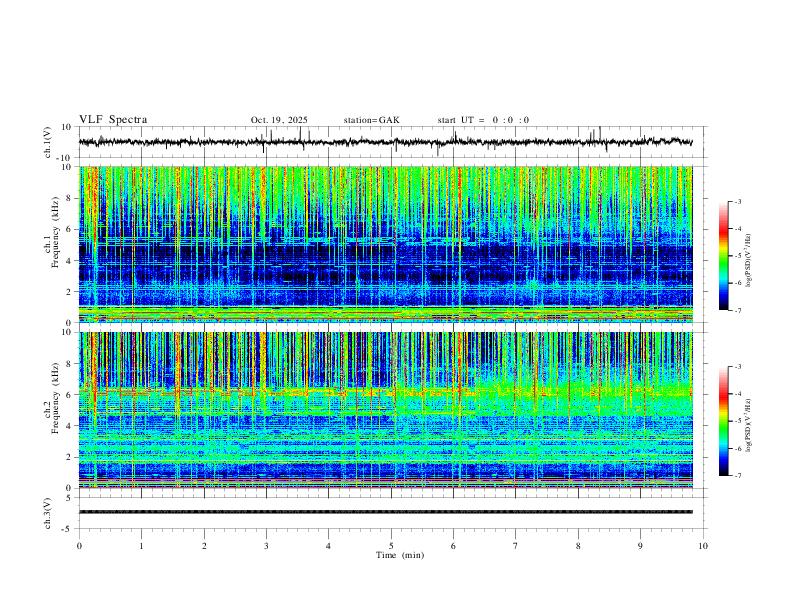This screenshot has height=612, width=792.
Task: Click the 'start UT = 0 : 0 : 0' text
Action: [x=483, y=120]
